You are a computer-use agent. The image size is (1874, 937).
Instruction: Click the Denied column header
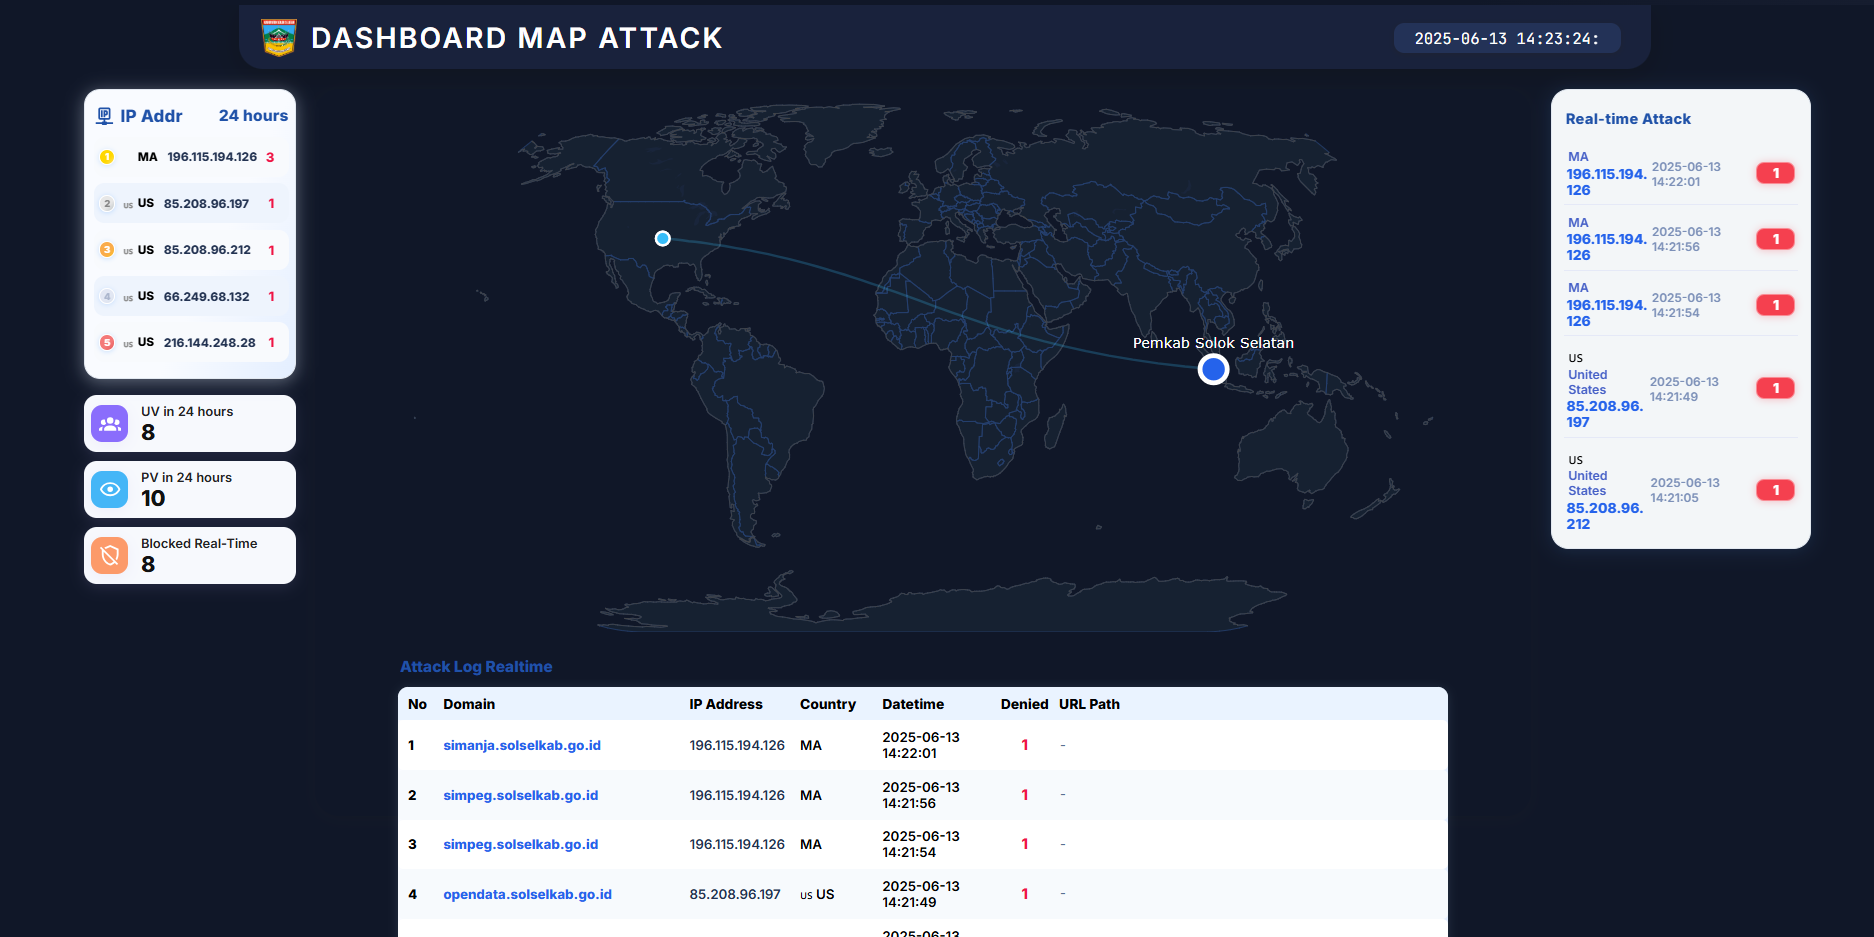[1024, 704]
